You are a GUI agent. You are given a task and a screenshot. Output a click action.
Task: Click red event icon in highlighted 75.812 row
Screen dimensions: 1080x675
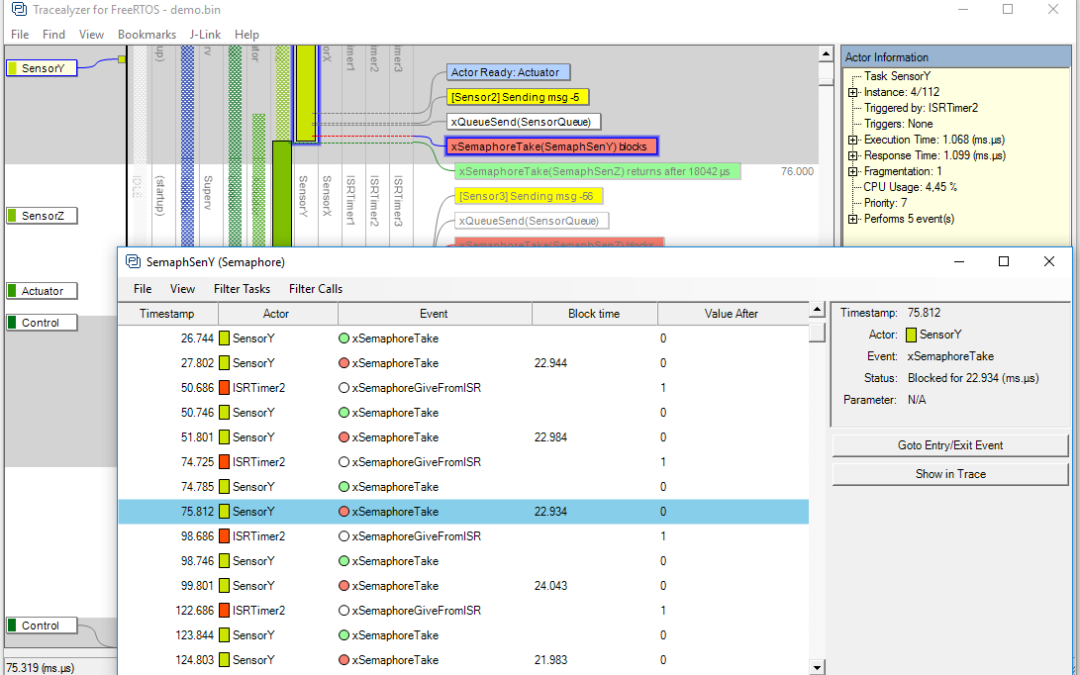[344, 512]
